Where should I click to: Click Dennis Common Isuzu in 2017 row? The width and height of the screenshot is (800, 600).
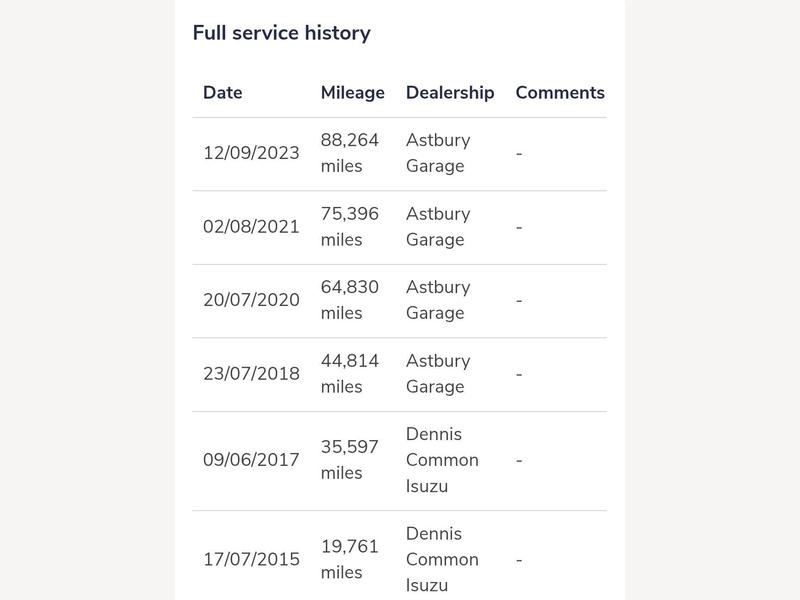coord(442,460)
